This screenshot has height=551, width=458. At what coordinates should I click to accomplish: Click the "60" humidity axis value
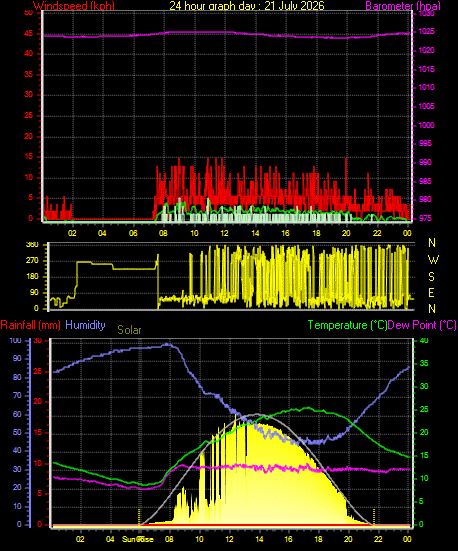coord(17,414)
